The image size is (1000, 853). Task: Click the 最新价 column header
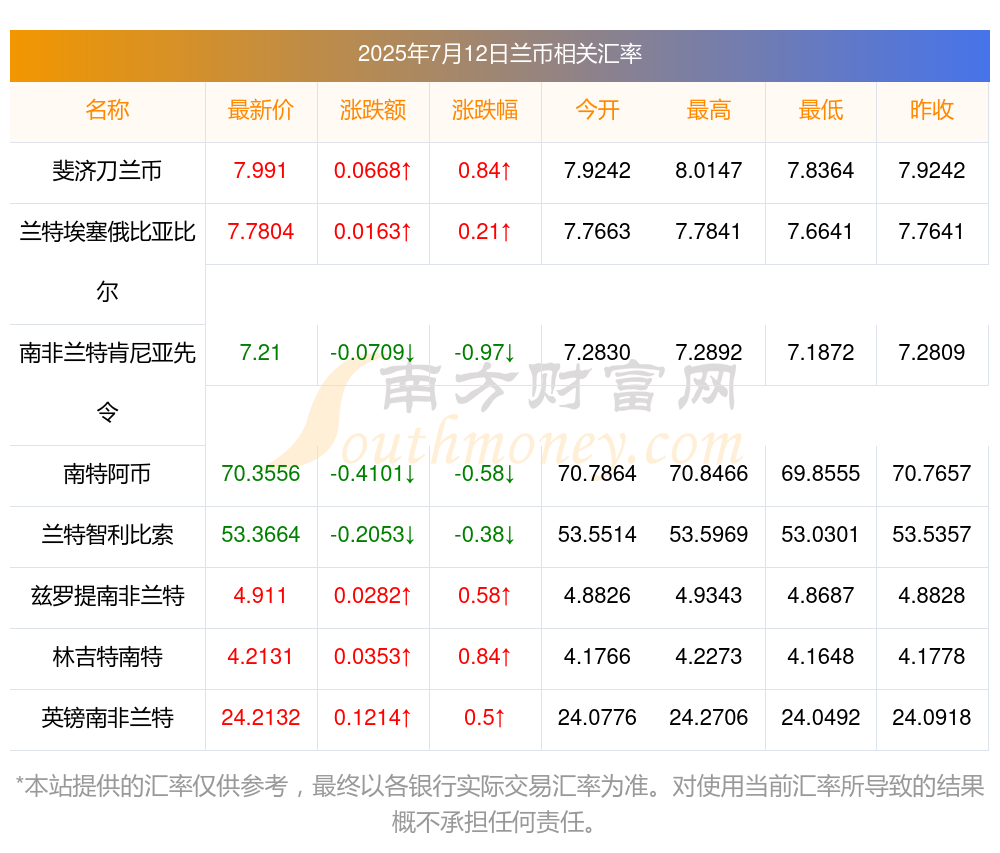coord(260,110)
